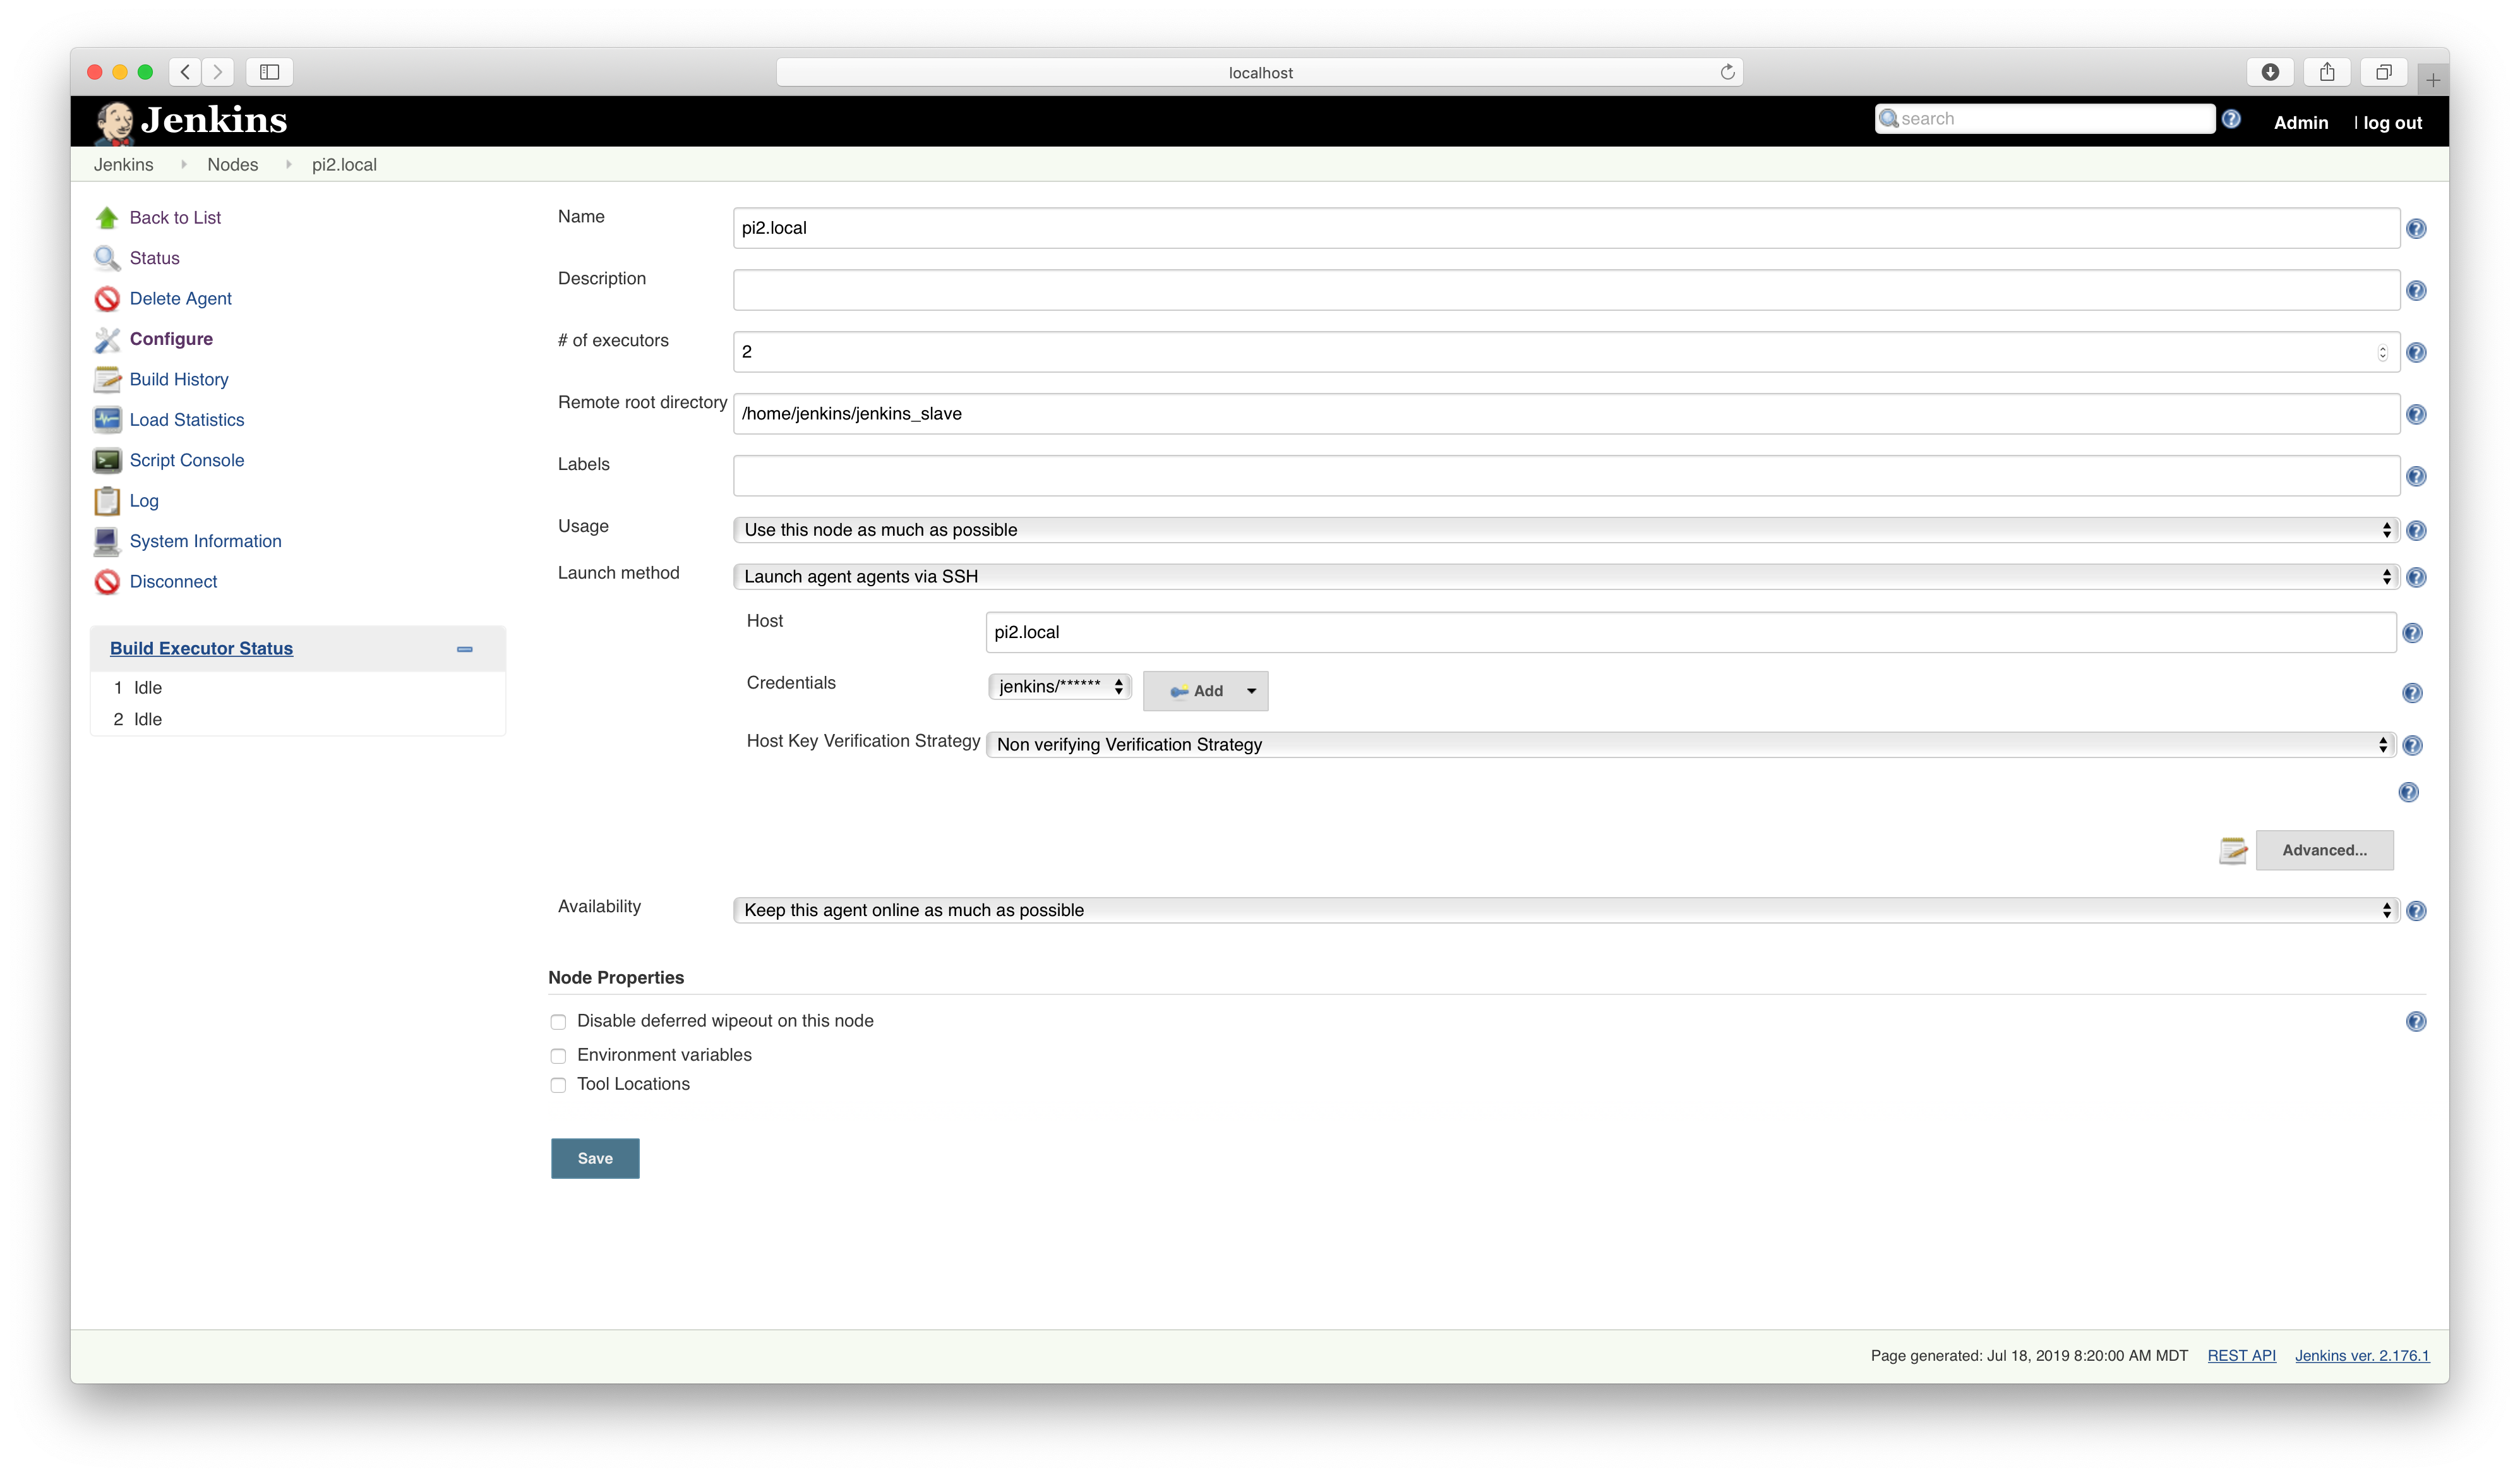Open the Usage dropdown
The height and width of the screenshot is (1477, 2520).
click(x=1565, y=530)
